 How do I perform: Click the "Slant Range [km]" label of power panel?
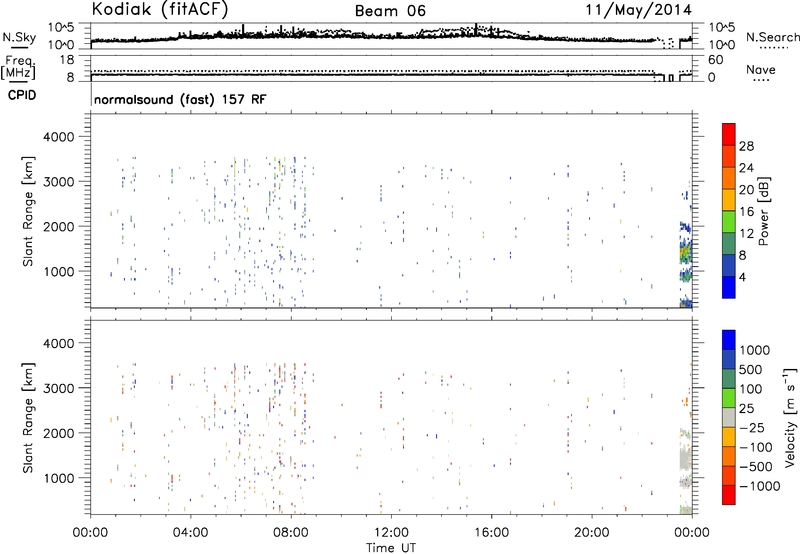(x=28, y=211)
